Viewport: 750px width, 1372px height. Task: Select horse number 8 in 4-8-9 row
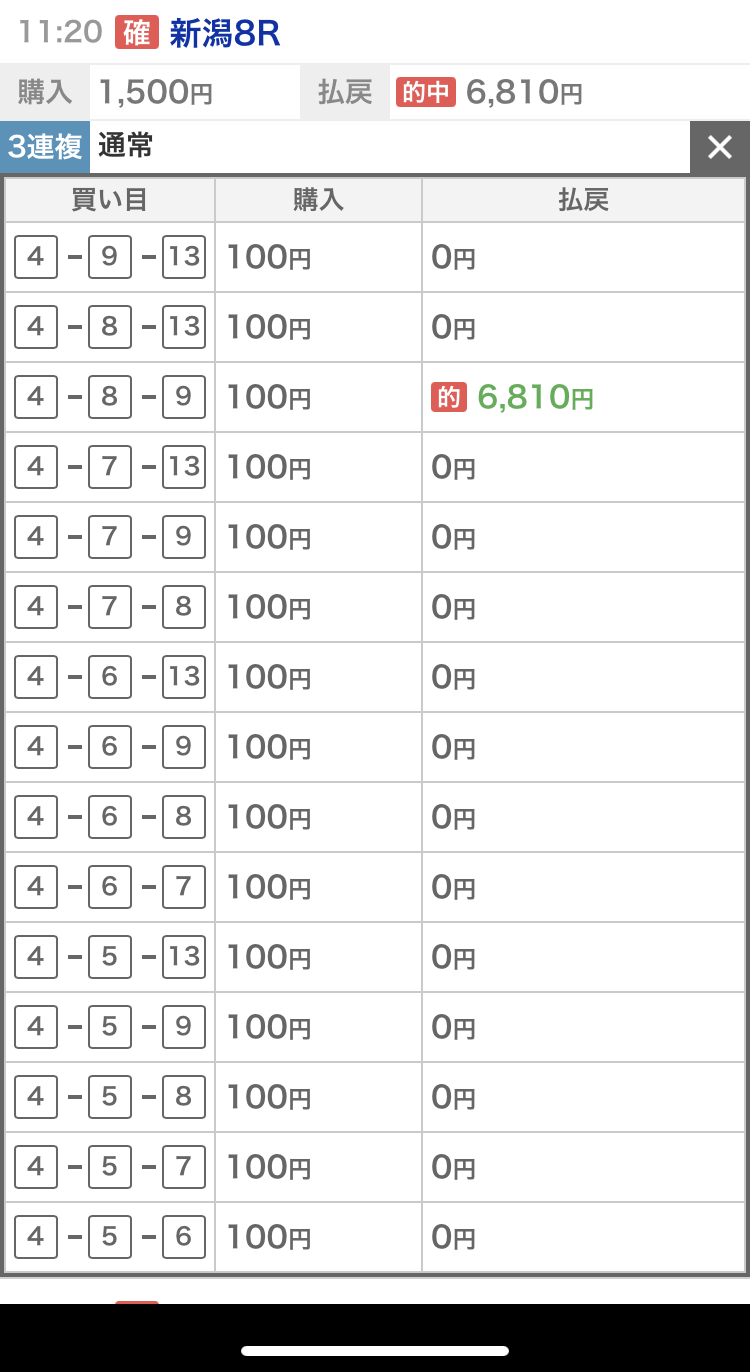coord(110,397)
